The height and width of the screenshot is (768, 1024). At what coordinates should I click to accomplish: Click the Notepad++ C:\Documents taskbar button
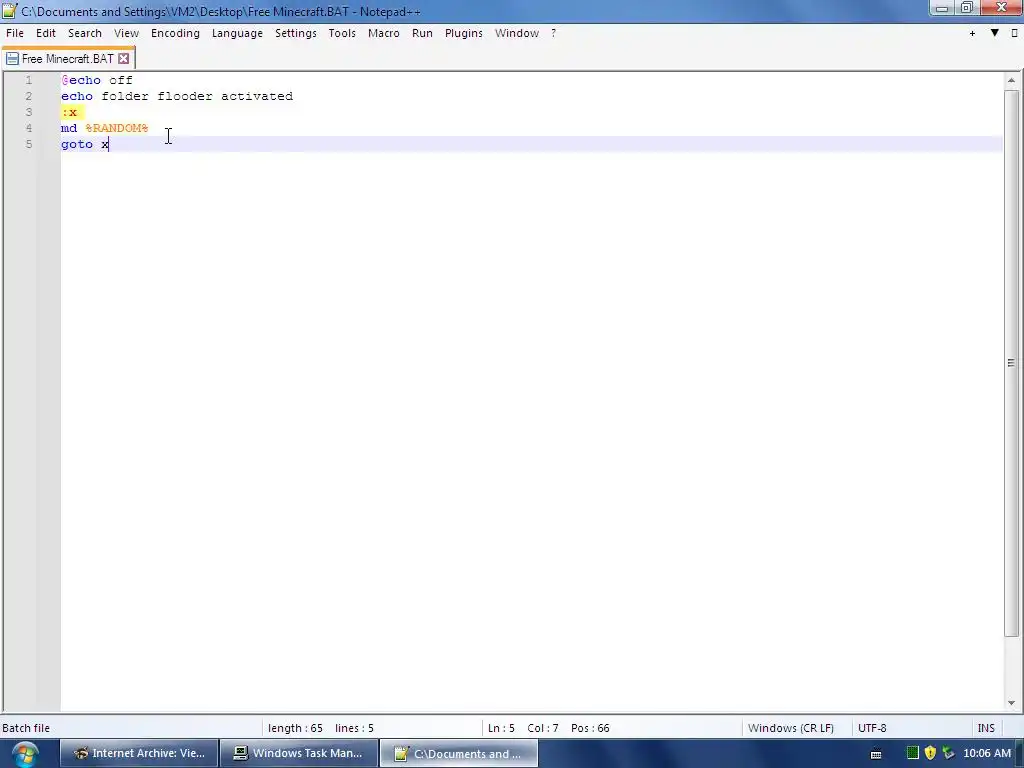458,753
